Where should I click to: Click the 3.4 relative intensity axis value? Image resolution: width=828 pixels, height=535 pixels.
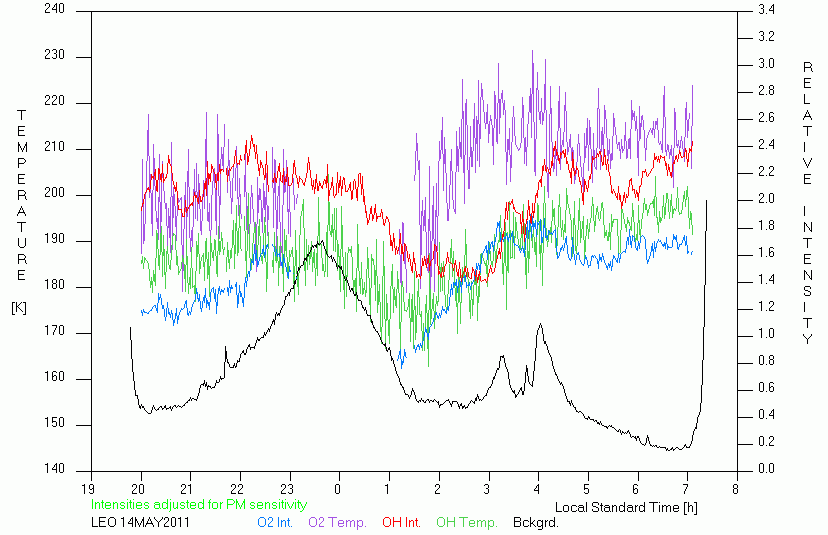coord(766,10)
